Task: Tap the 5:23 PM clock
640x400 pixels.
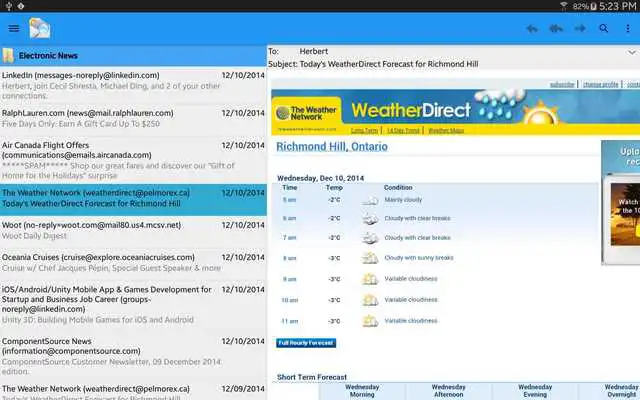Action: 619,6
